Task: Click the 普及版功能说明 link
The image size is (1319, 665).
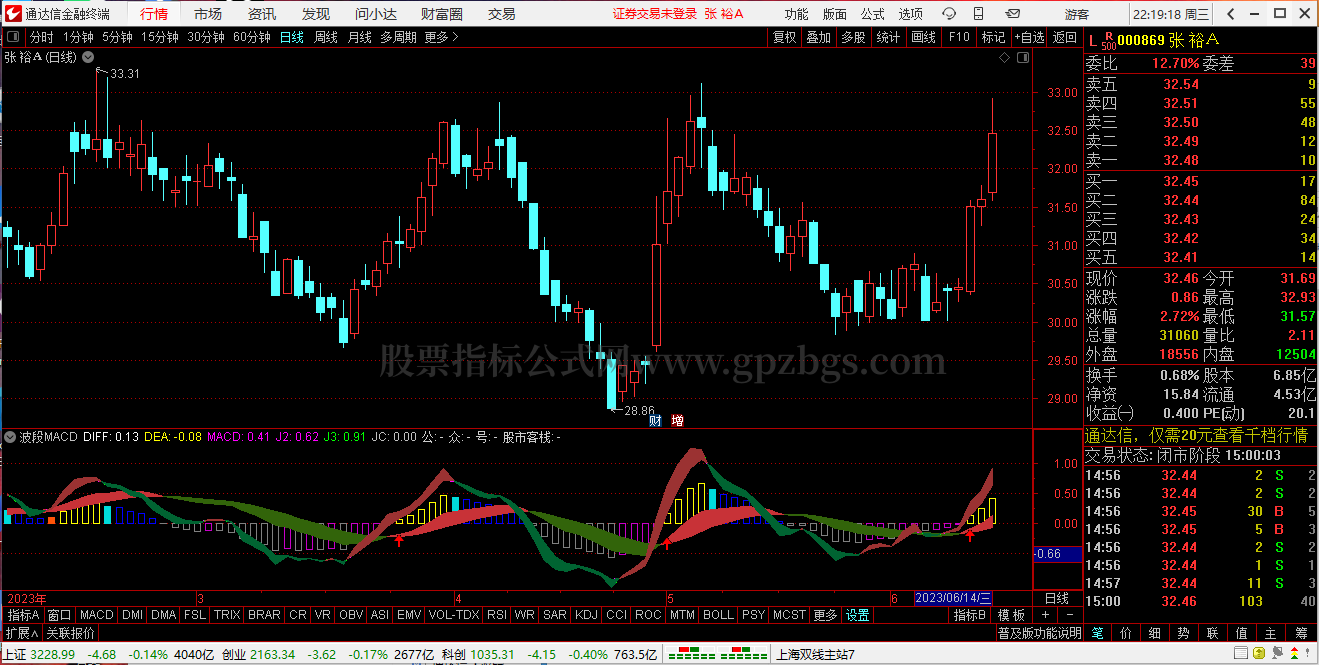Action: tap(1039, 633)
